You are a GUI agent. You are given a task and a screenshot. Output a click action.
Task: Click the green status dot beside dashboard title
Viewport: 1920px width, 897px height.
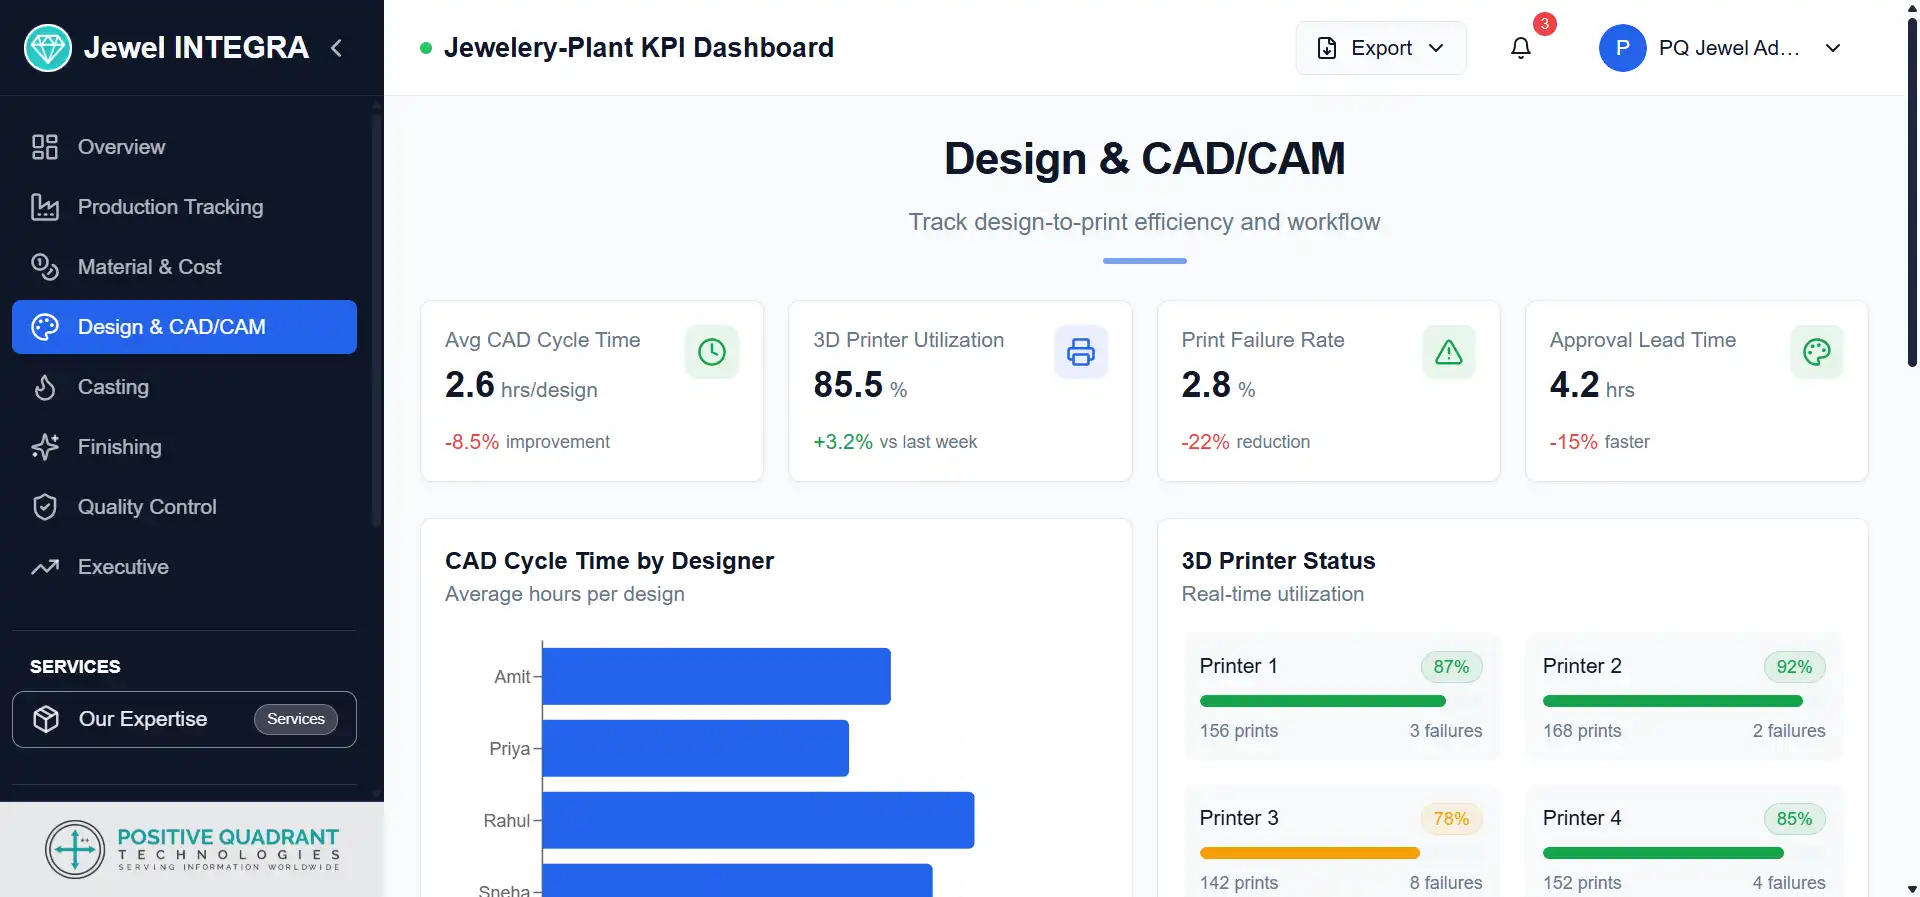click(x=426, y=48)
